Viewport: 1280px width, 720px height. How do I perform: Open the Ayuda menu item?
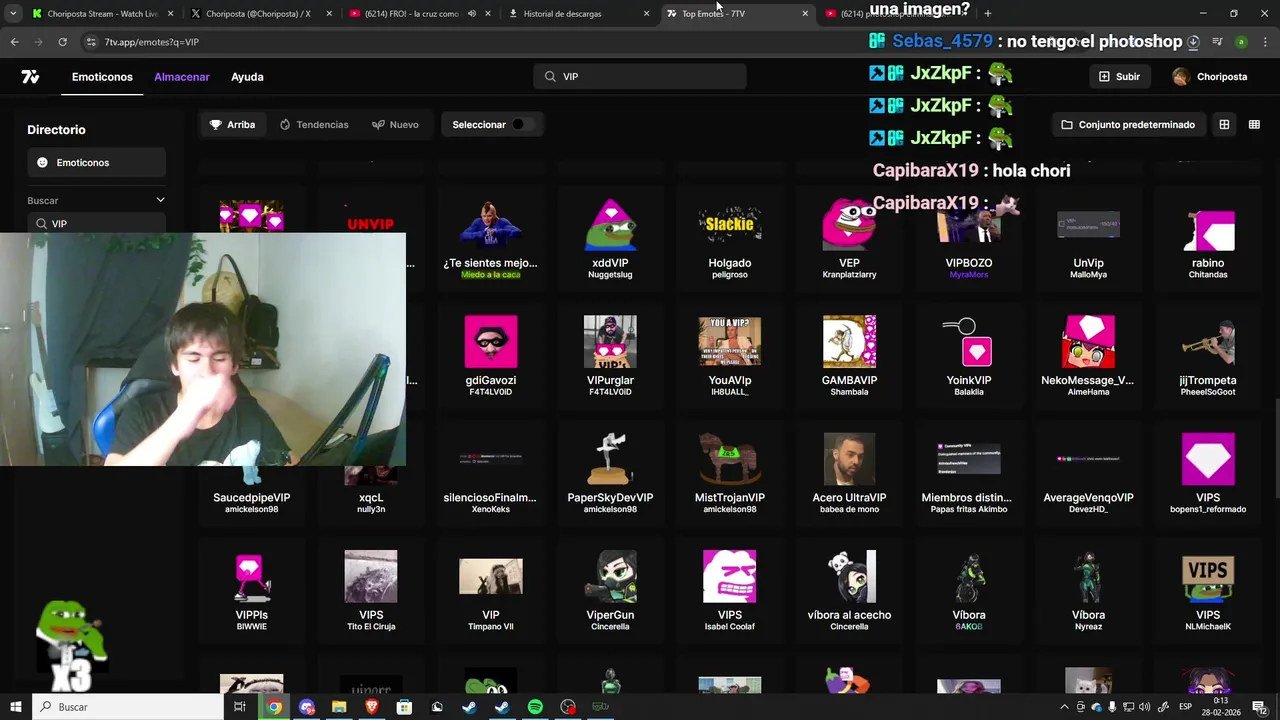click(x=247, y=77)
